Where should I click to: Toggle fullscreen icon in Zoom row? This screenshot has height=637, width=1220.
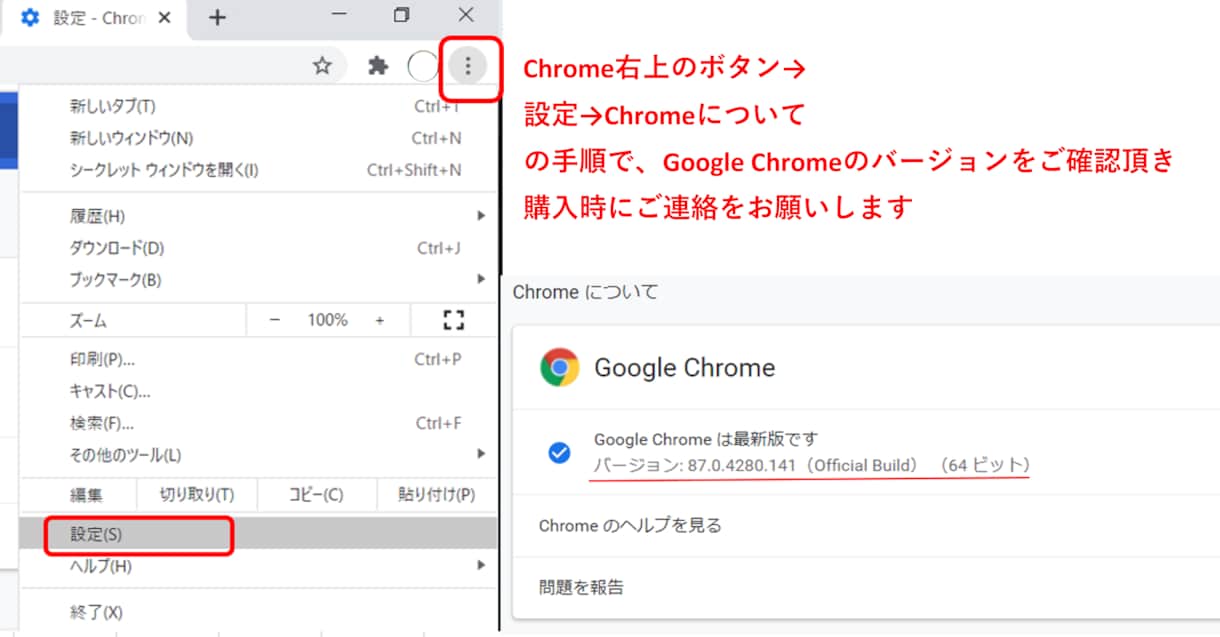[453, 320]
